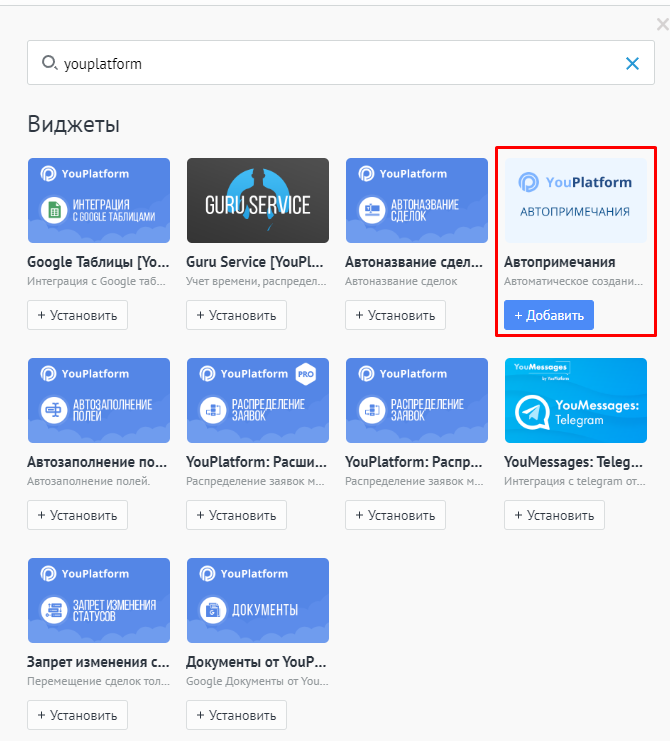Focus the widget search field
Viewport: 670px width, 741px height.
click(341, 63)
